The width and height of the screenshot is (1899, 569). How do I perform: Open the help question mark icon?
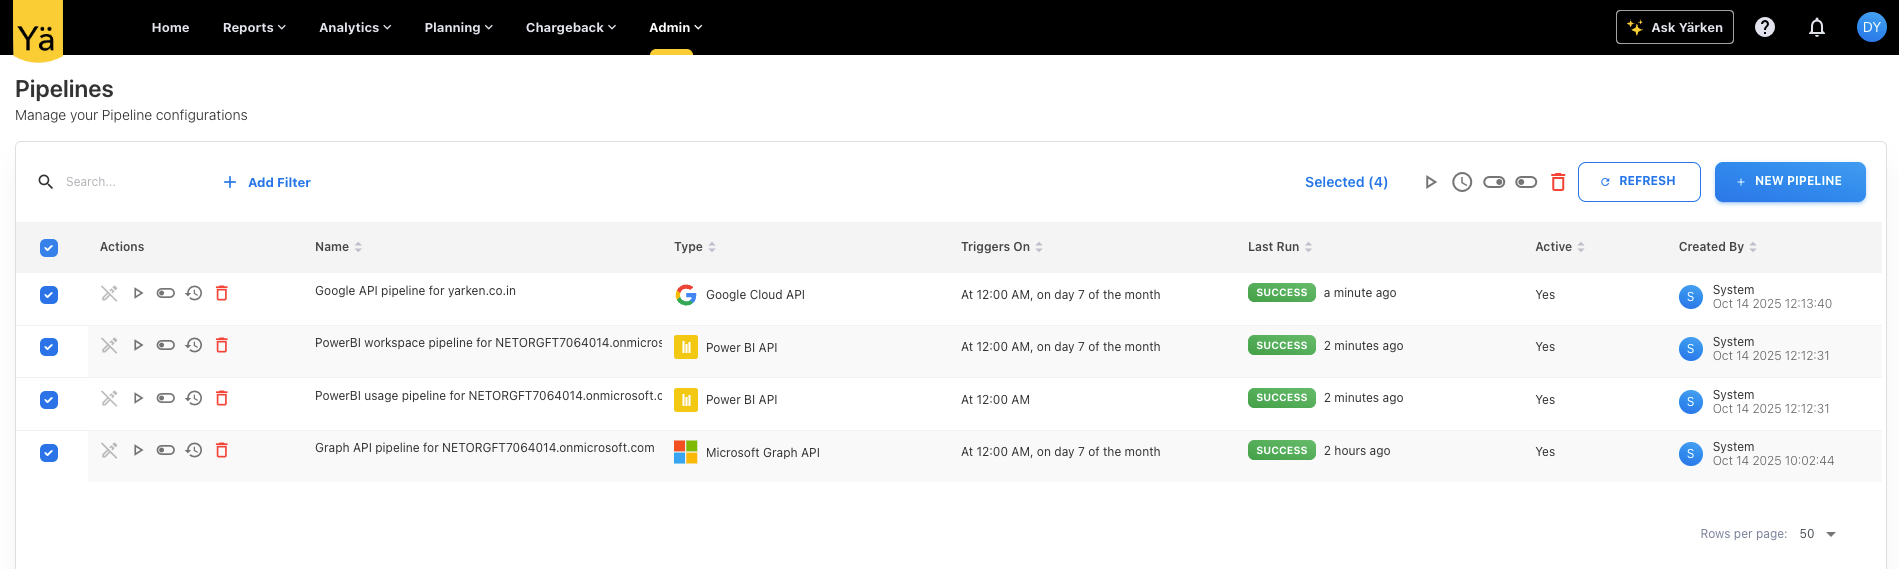[x=1764, y=27]
